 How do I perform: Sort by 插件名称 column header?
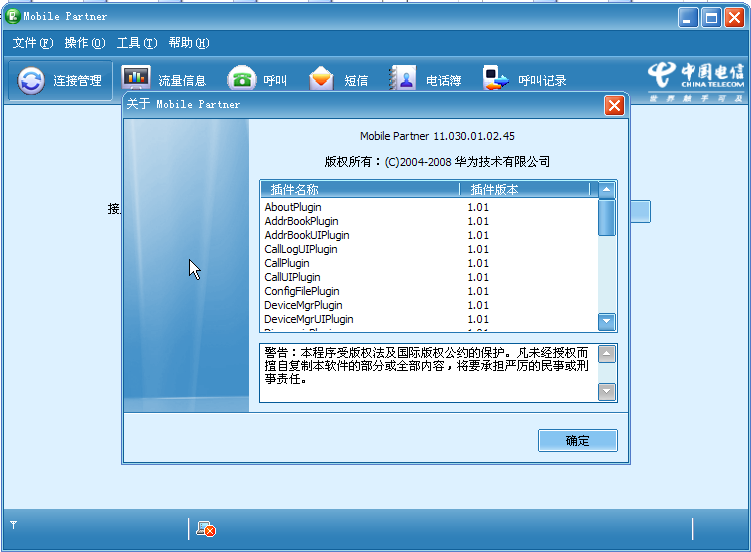(360, 190)
